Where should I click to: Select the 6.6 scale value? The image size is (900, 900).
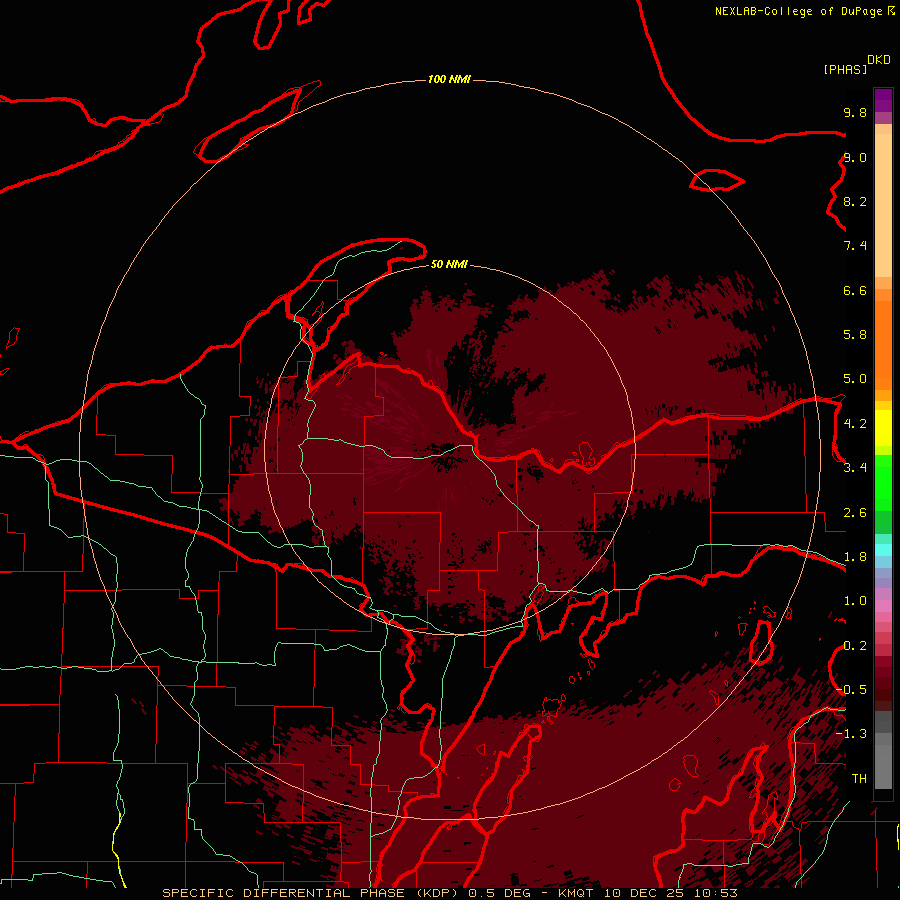[x=855, y=290]
